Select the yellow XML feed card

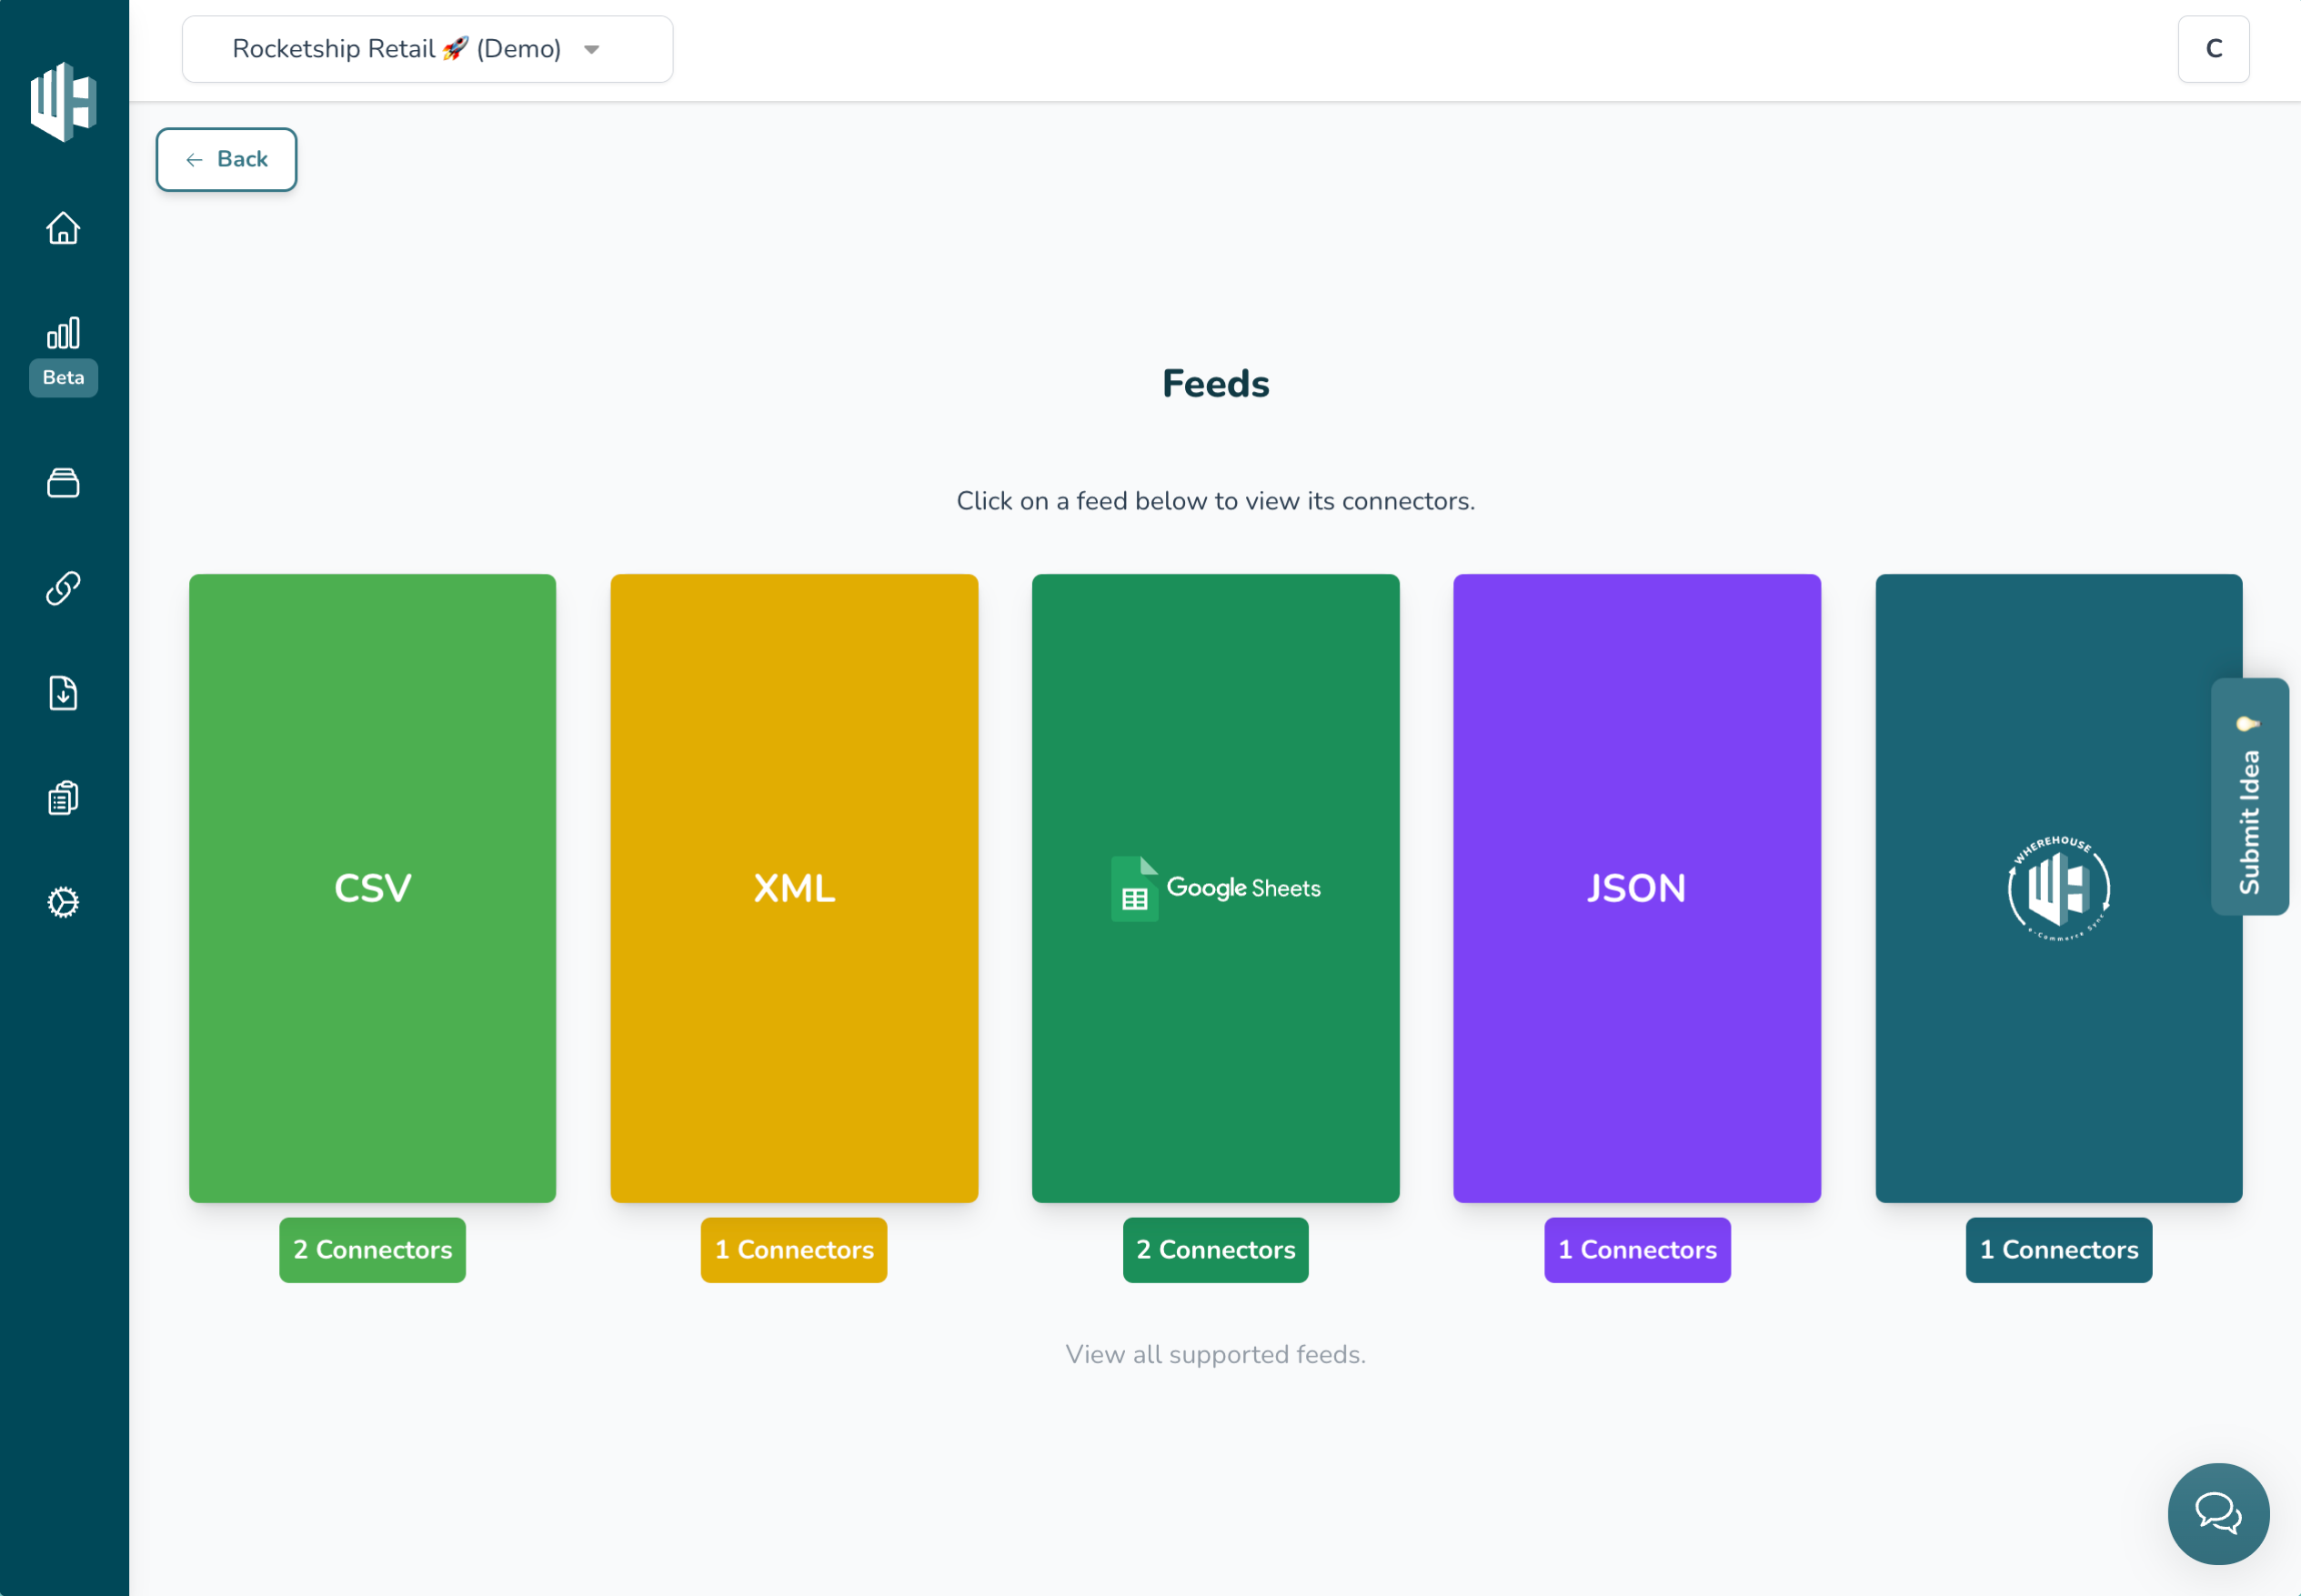pyautogui.click(x=793, y=888)
